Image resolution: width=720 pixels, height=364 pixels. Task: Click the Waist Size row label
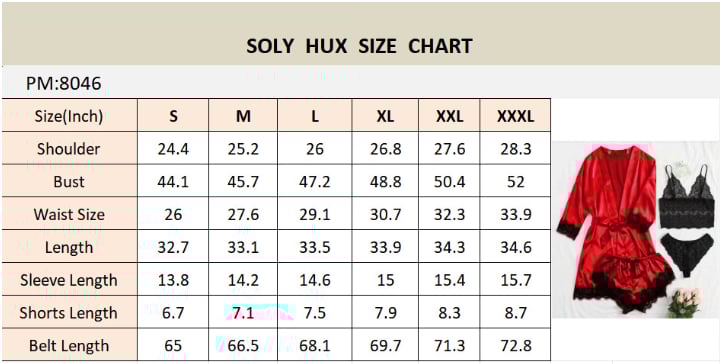pos(69,214)
